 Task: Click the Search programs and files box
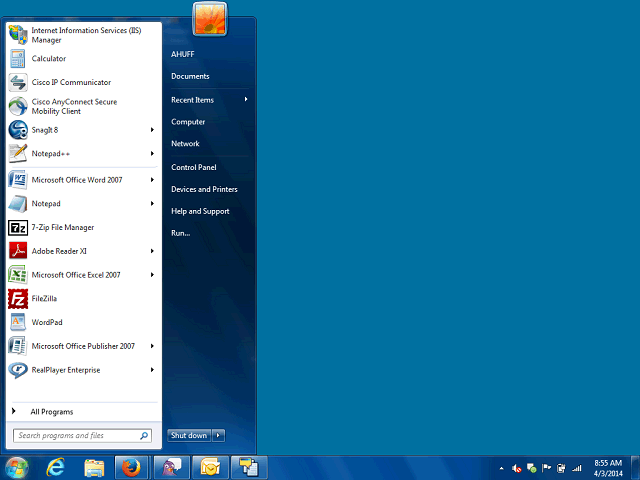pyautogui.click(x=82, y=436)
